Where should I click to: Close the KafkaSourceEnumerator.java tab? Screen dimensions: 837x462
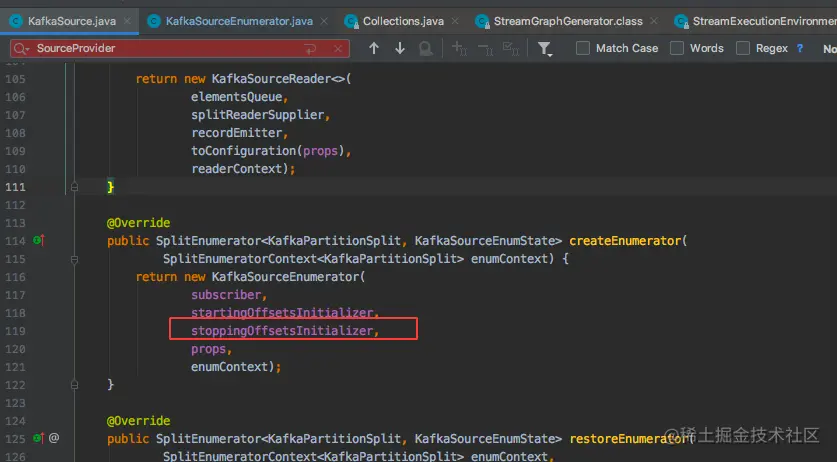[x=324, y=21]
